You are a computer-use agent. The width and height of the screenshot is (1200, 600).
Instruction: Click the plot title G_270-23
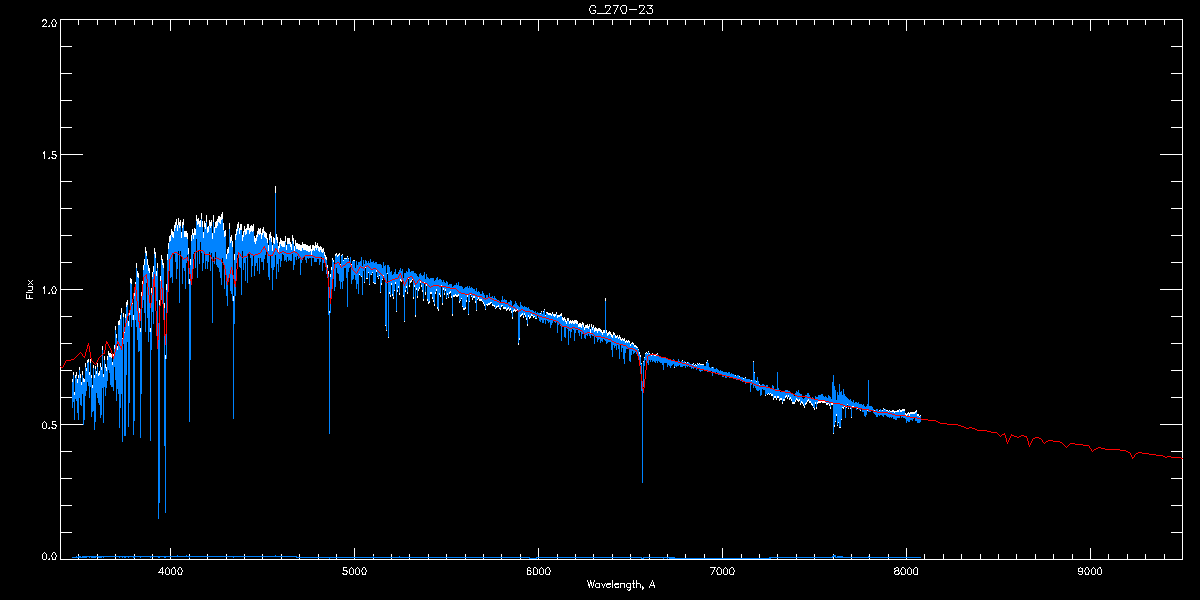pyautogui.click(x=620, y=9)
